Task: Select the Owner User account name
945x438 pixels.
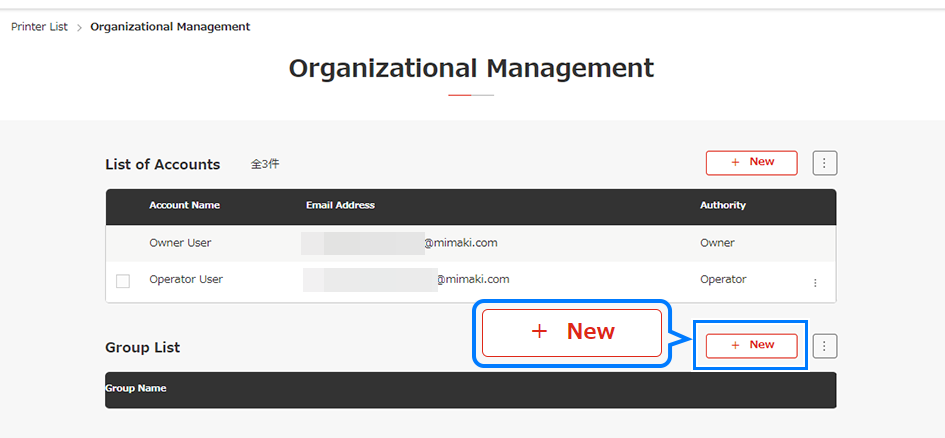Action: [x=180, y=243]
